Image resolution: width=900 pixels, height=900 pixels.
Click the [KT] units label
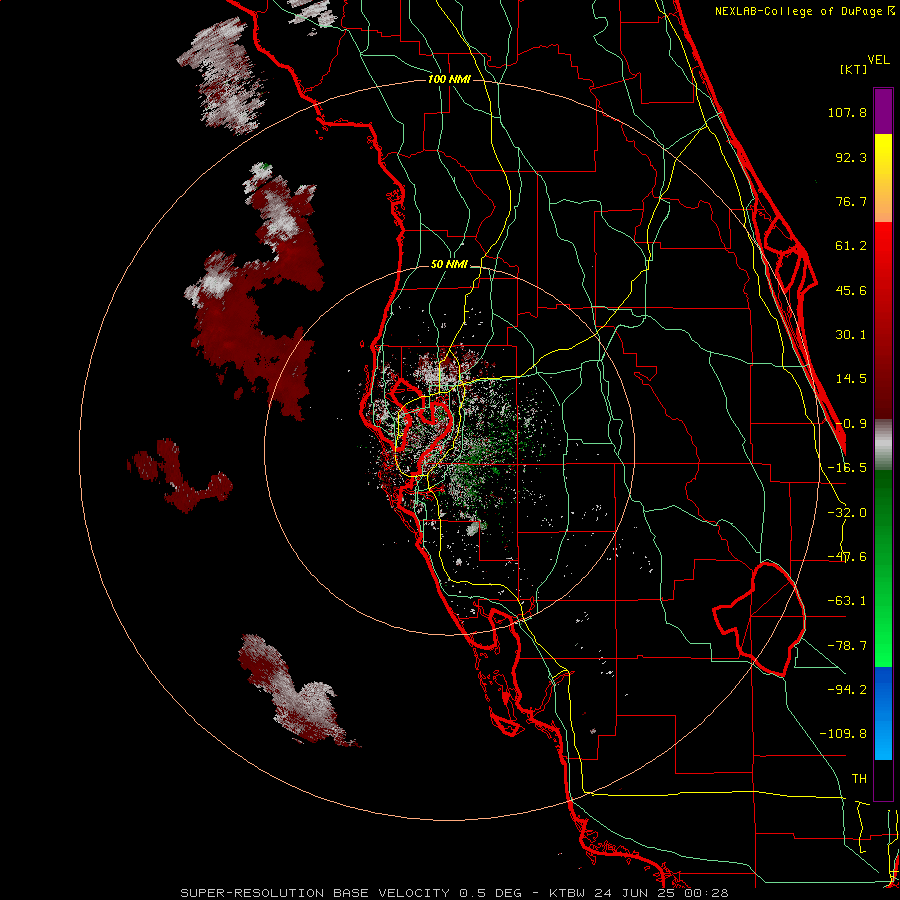point(854,69)
